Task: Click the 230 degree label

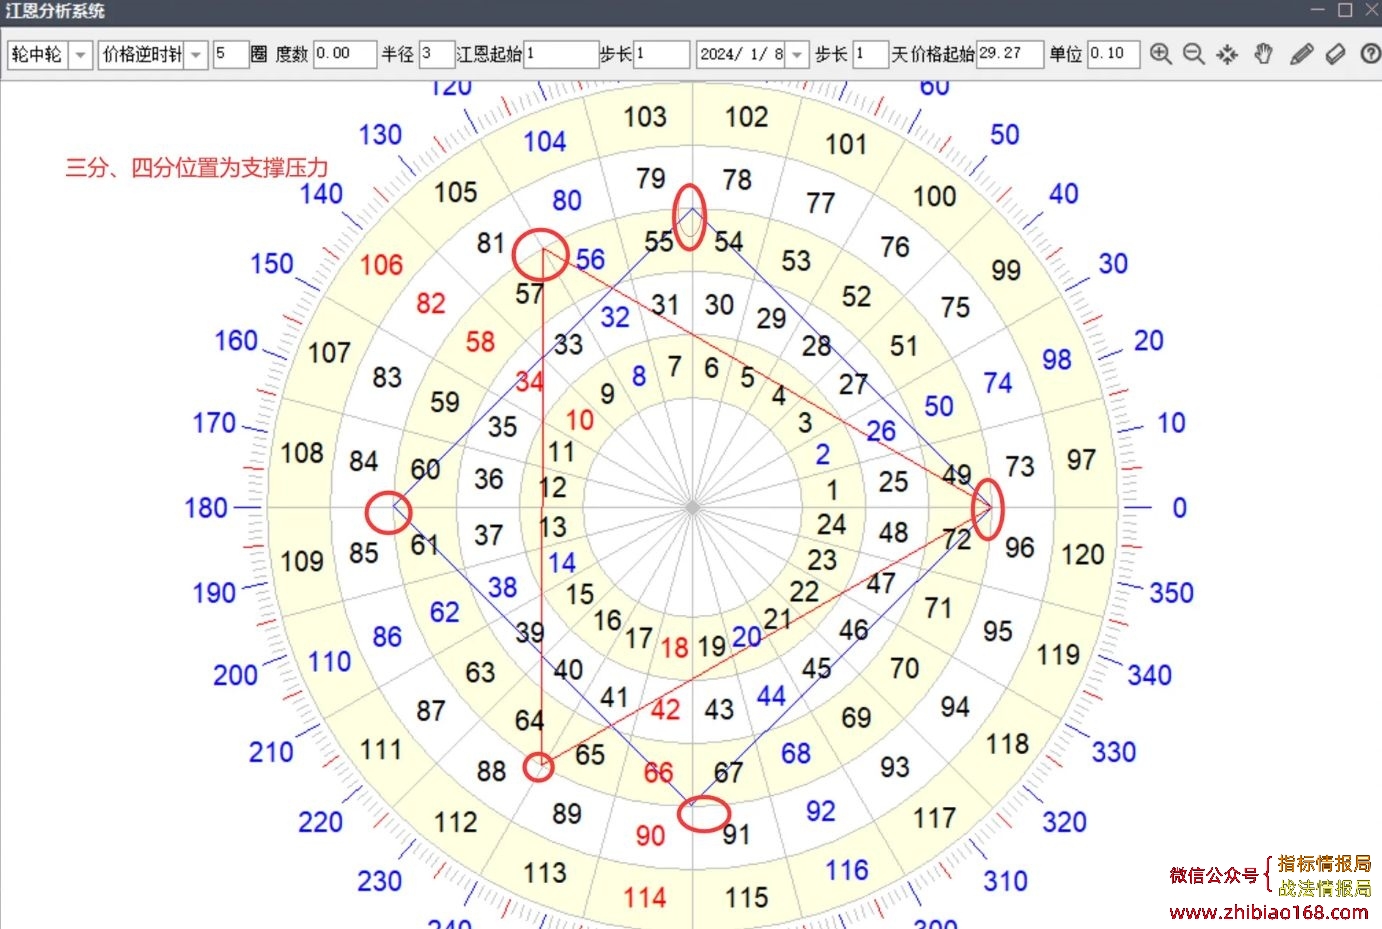Action: tap(380, 881)
